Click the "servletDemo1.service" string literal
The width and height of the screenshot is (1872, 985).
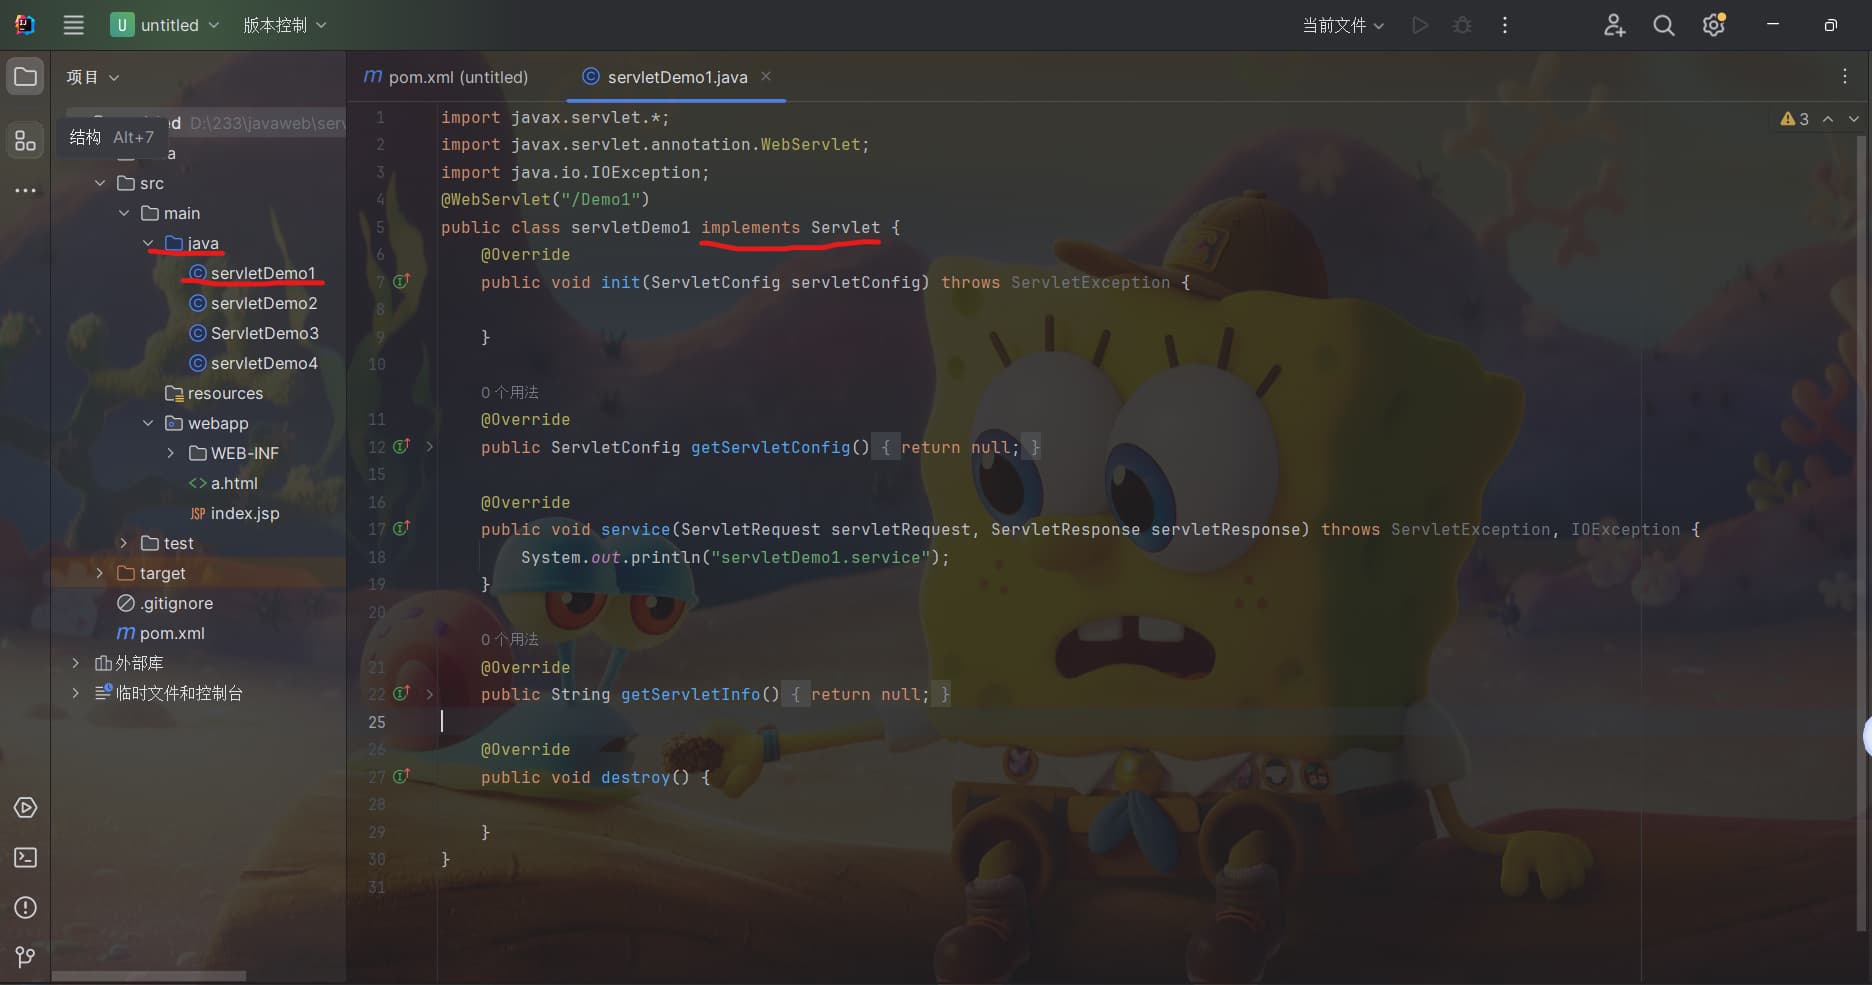click(x=820, y=557)
